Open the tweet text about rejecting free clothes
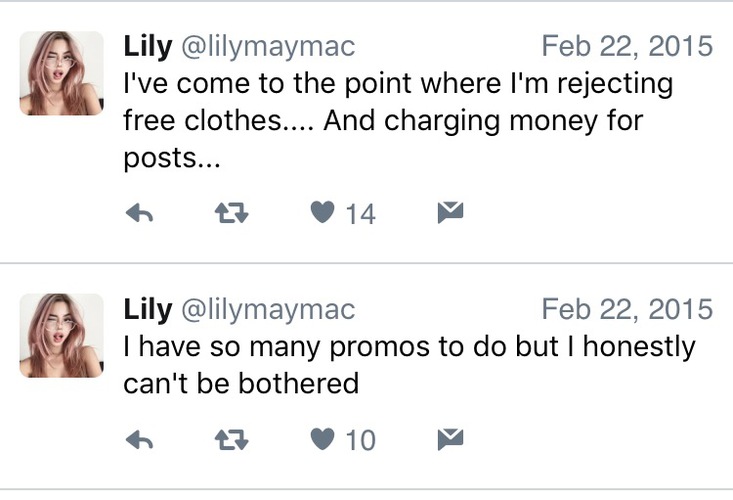Screen dimensions: 733x500 point(398,120)
